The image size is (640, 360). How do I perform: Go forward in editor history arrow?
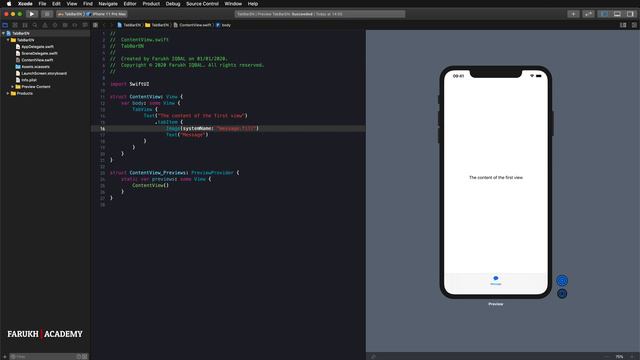point(111,25)
